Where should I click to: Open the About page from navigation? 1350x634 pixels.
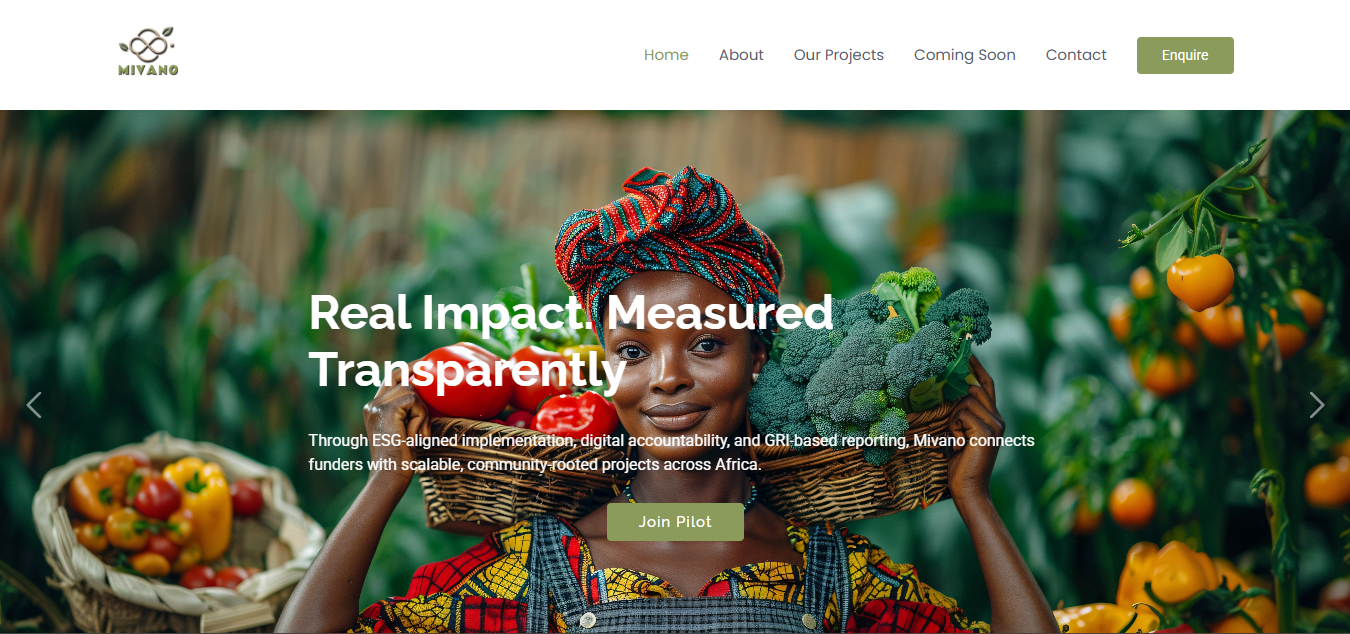tap(741, 55)
